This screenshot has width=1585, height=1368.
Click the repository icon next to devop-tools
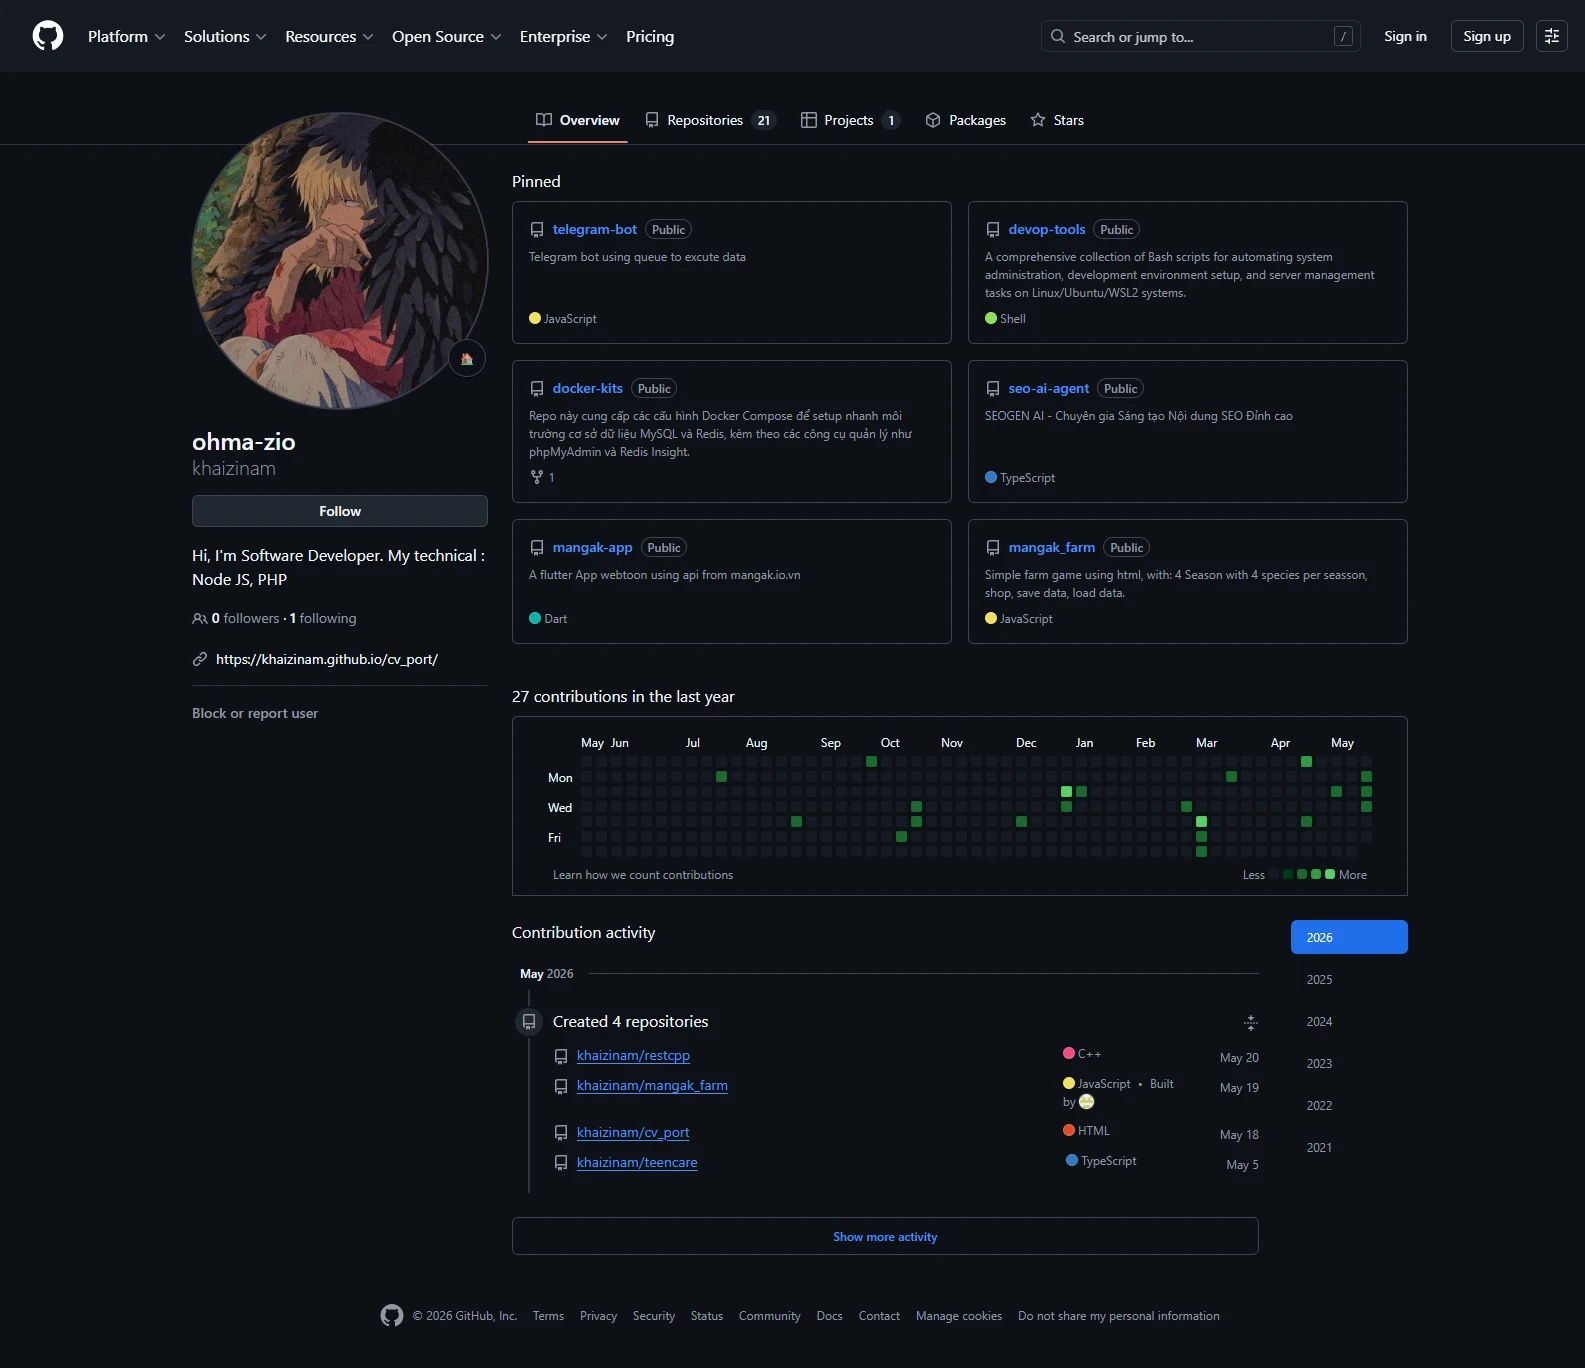click(x=993, y=230)
